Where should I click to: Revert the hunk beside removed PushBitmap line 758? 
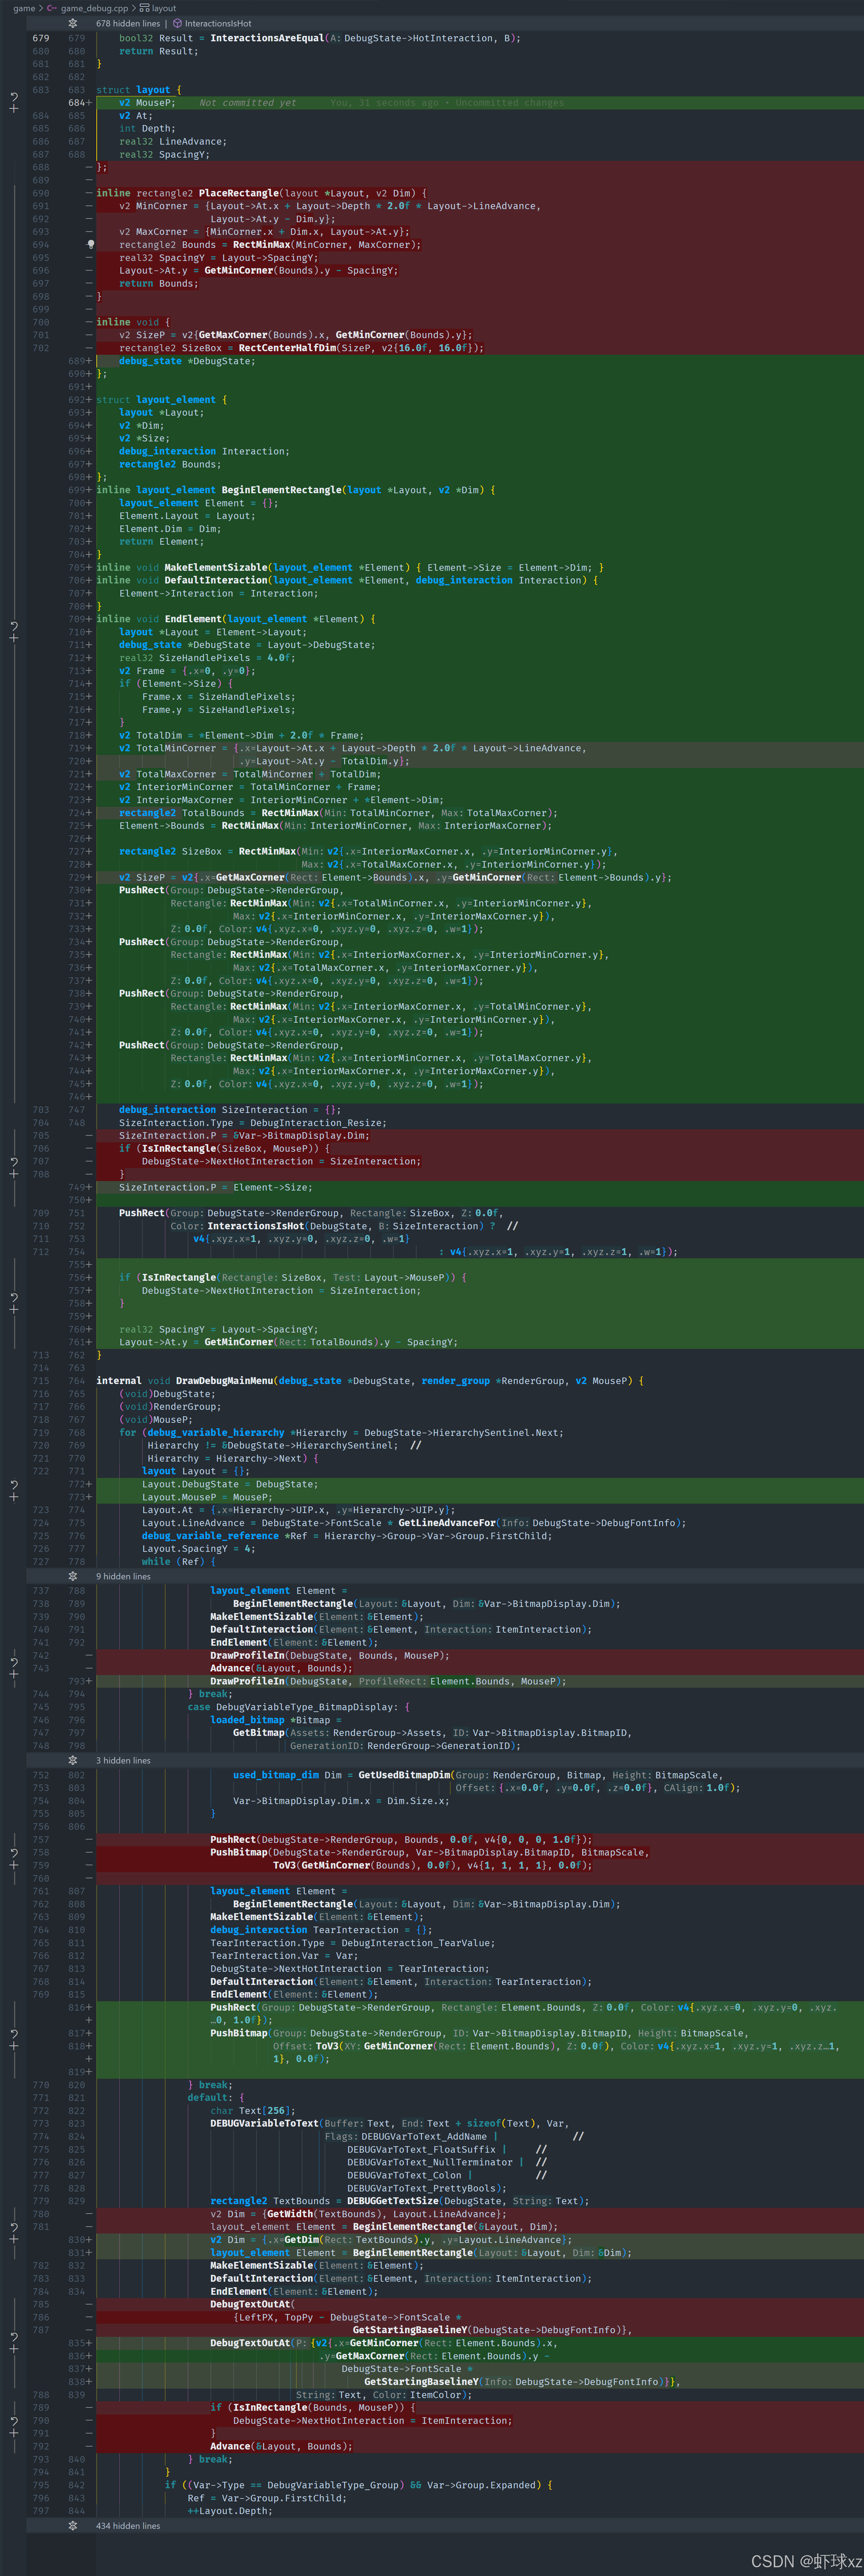(14, 1853)
